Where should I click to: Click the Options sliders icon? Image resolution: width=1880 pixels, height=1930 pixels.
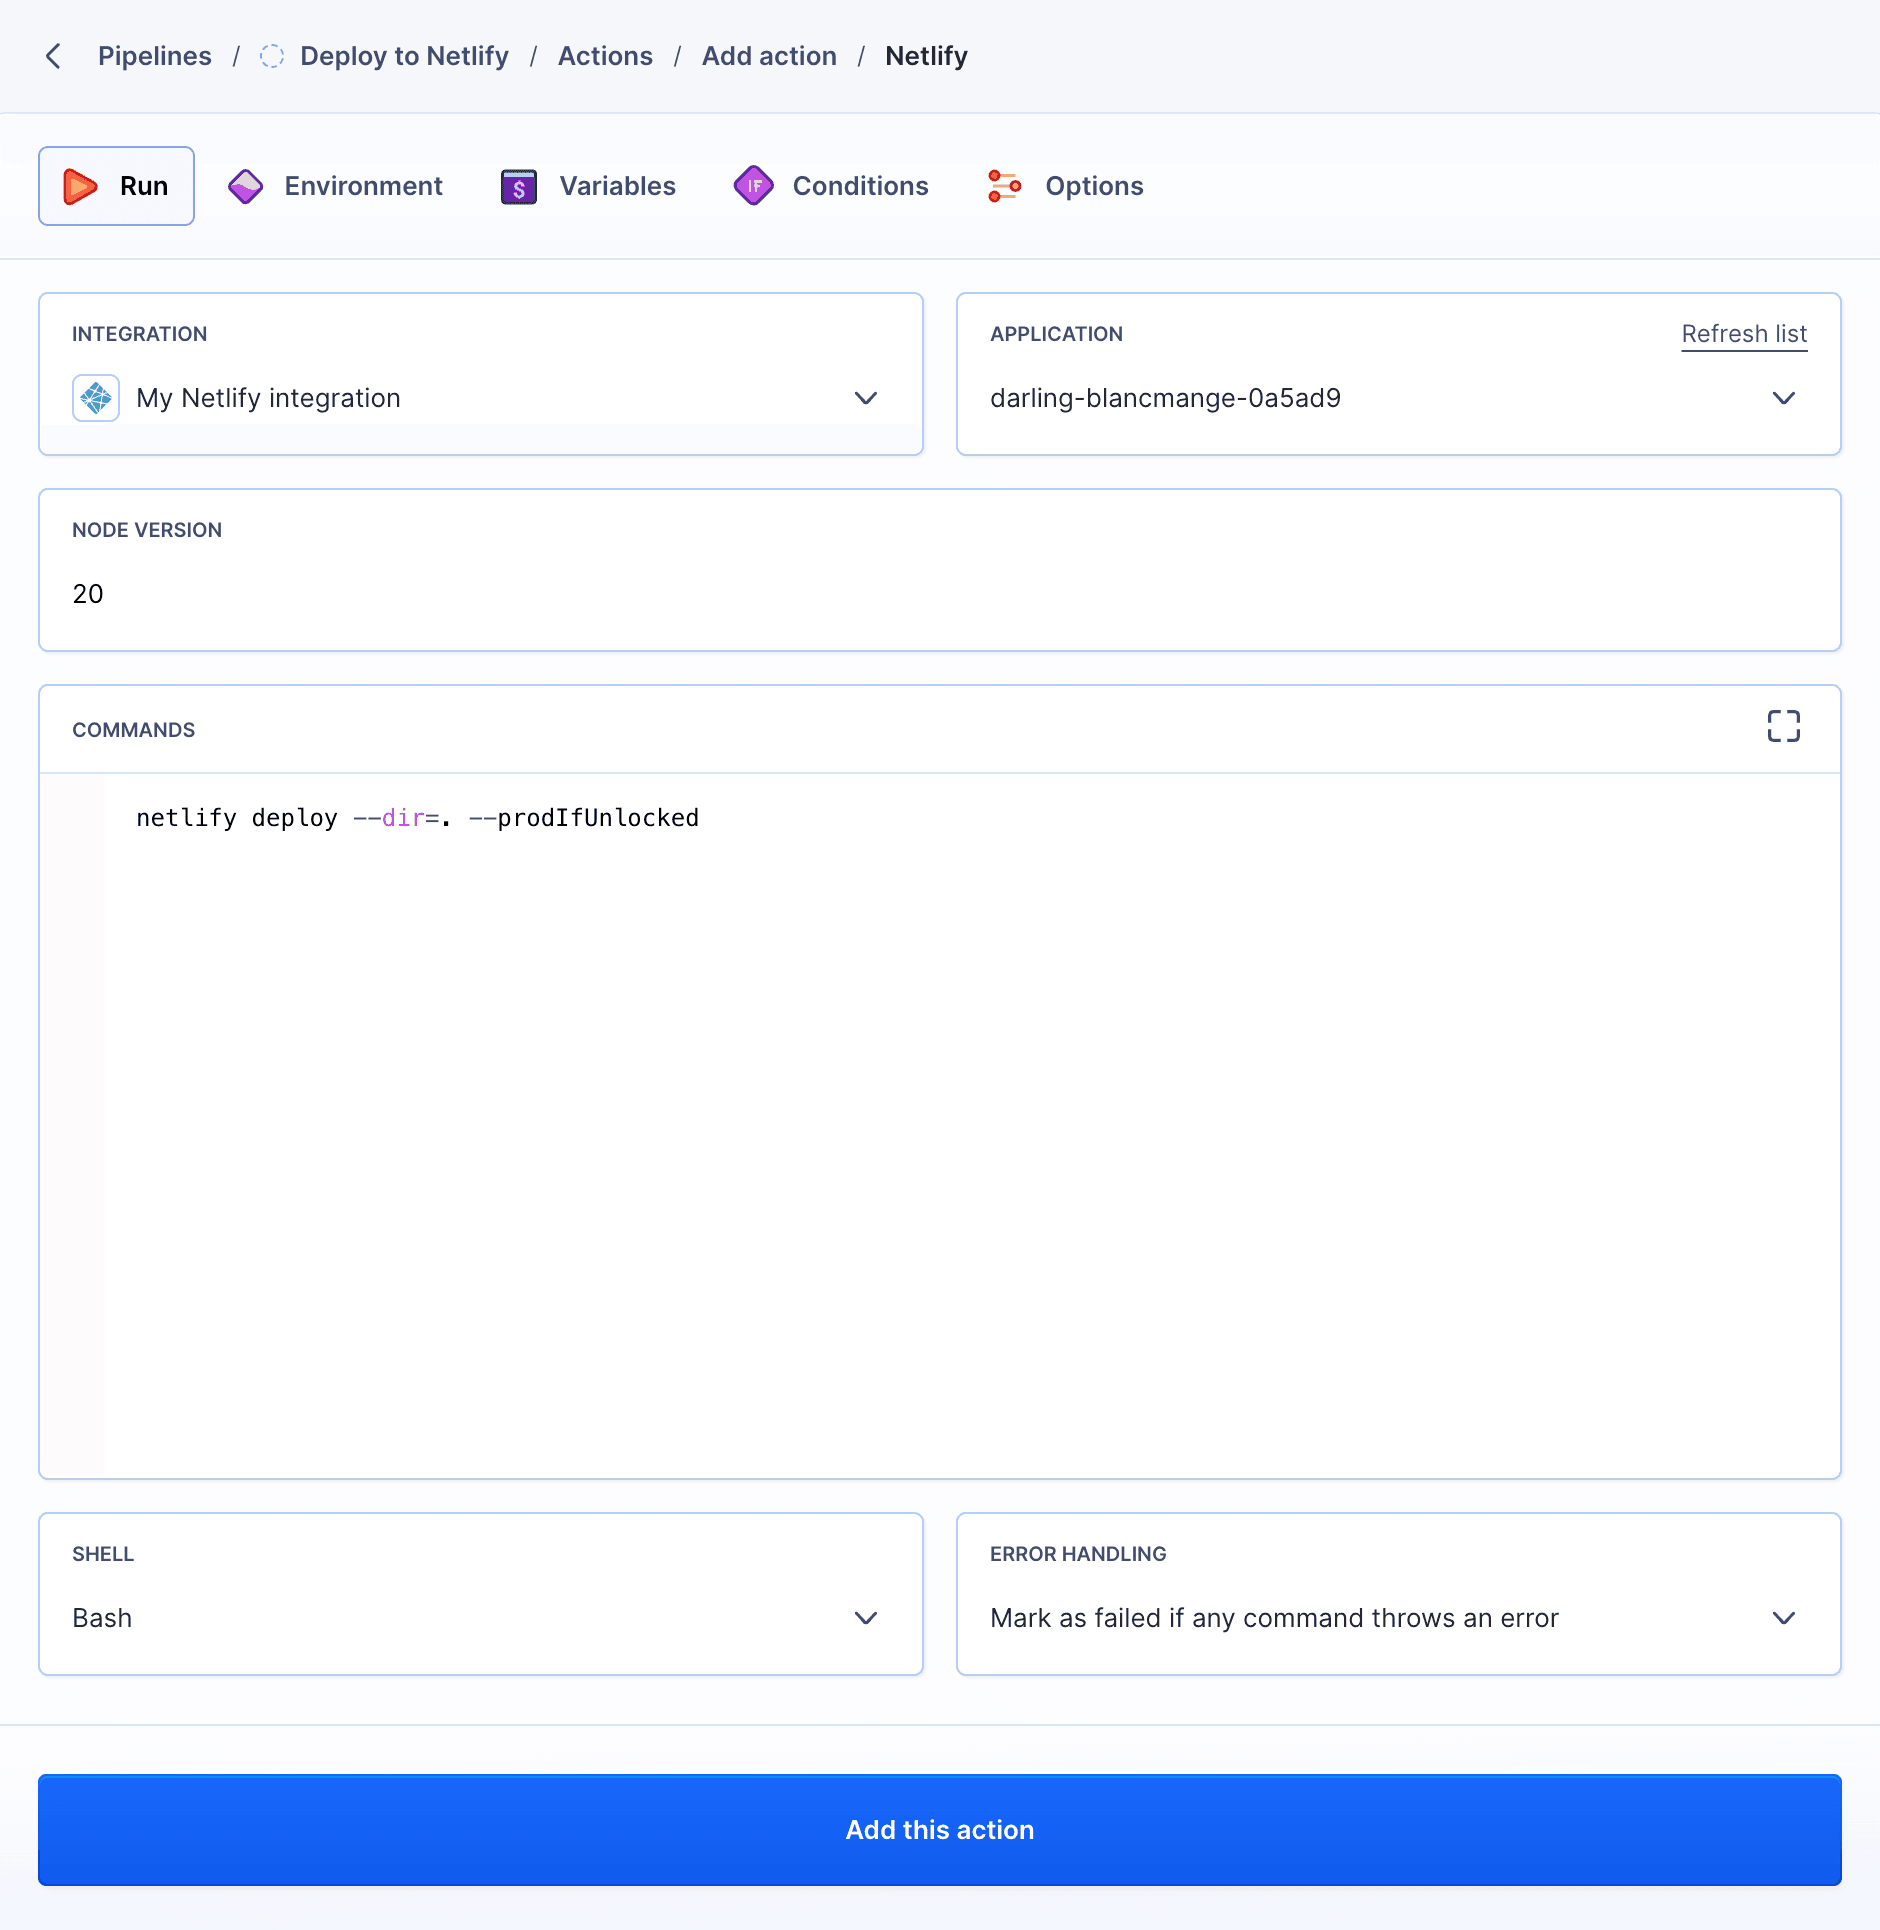(1006, 185)
